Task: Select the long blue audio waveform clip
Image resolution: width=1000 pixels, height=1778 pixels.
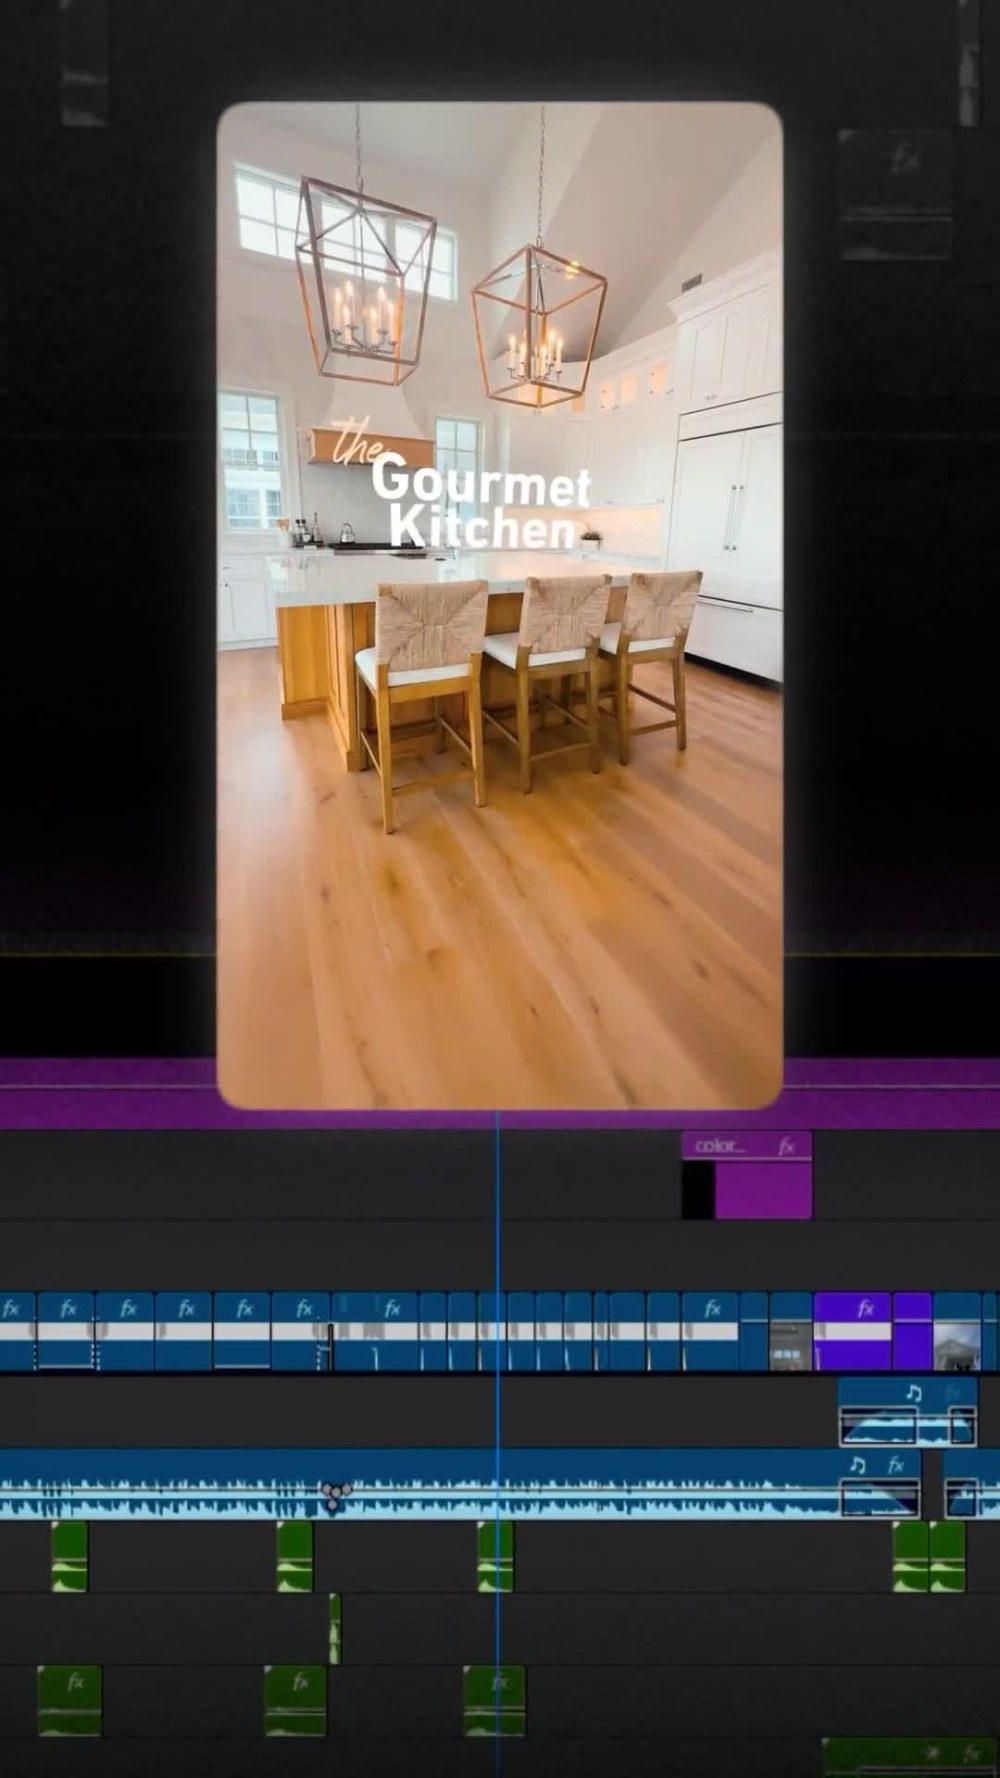Action: (460, 1484)
